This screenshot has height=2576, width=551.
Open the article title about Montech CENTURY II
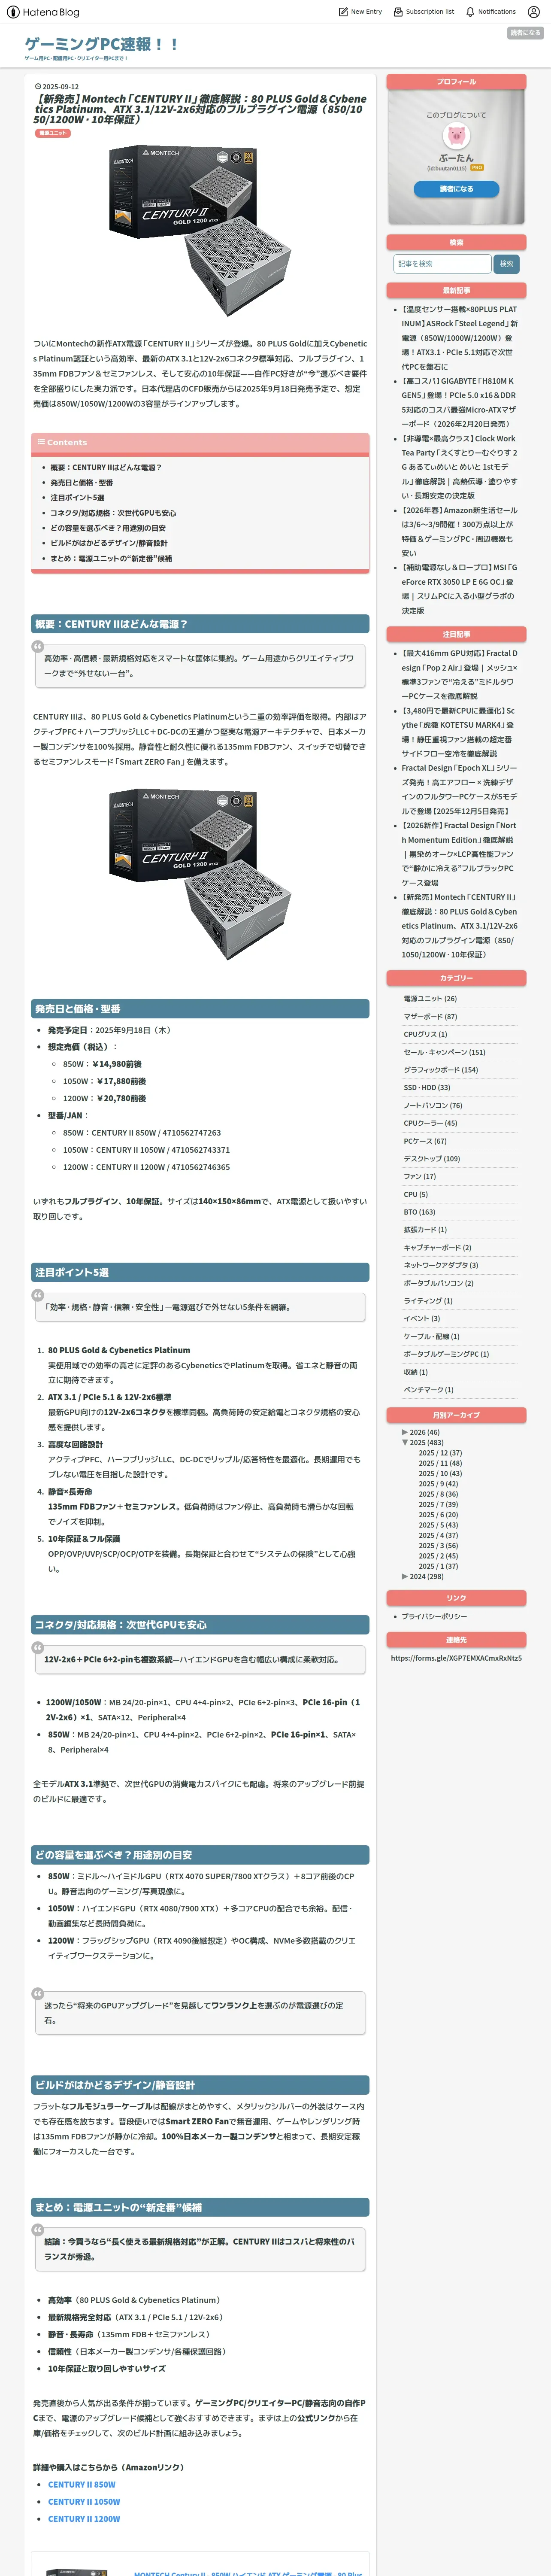[x=200, y=109]
